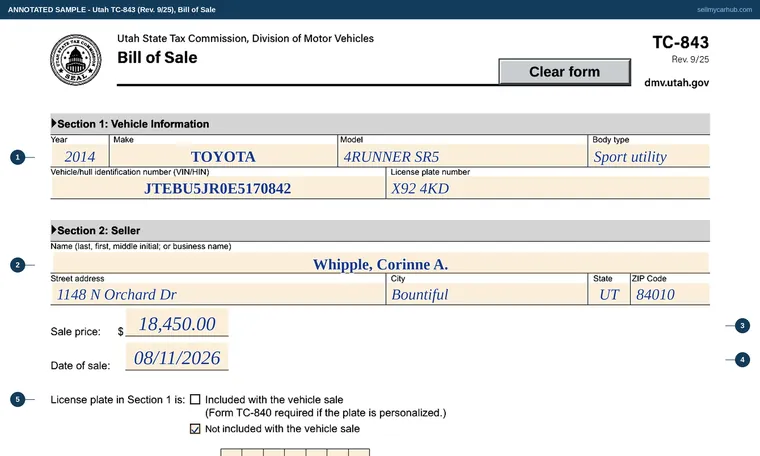
Task: Click street address 1148 N Orchard Dr
Action: (218, 294)
